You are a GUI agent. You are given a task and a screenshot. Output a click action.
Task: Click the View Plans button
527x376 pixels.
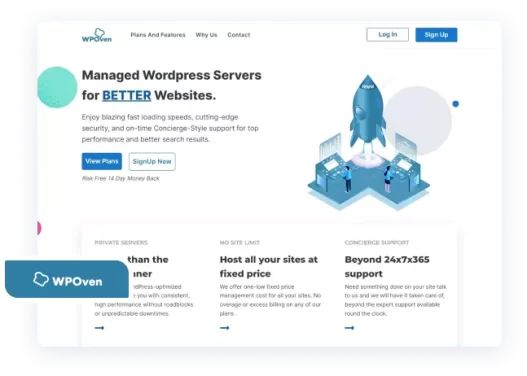(102, 161)
